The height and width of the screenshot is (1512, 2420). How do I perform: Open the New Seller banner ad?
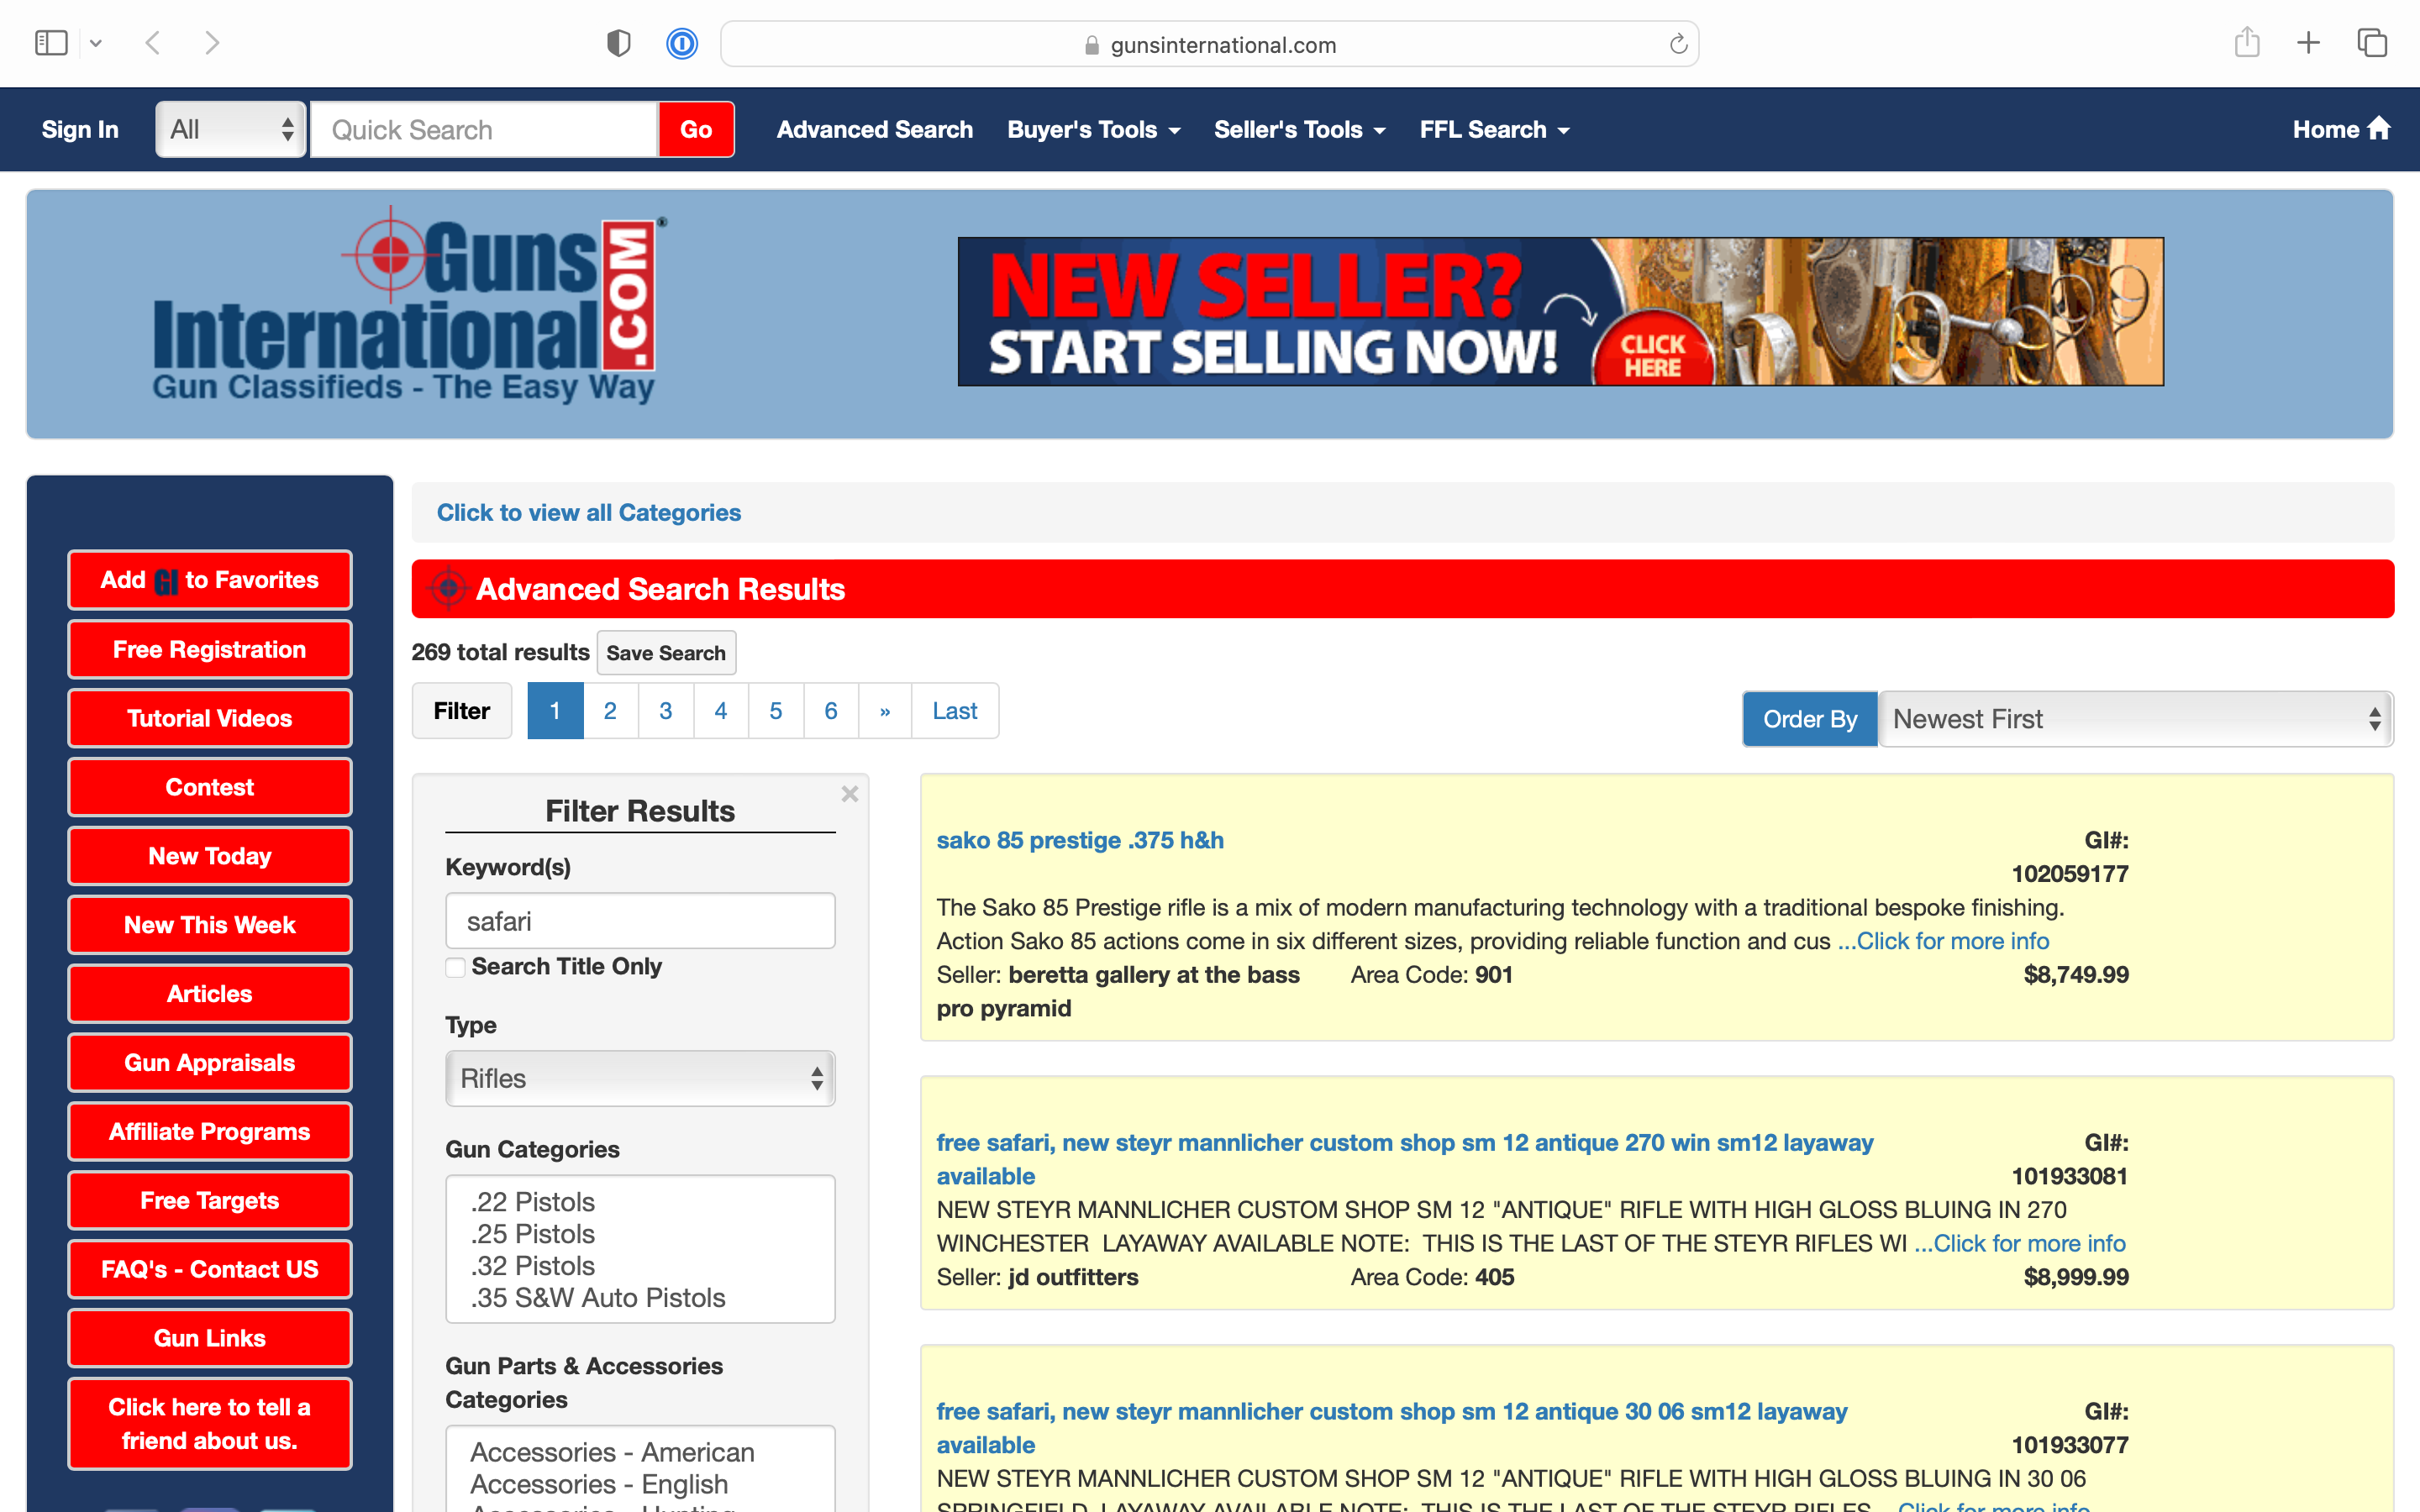click(1560, 311)
